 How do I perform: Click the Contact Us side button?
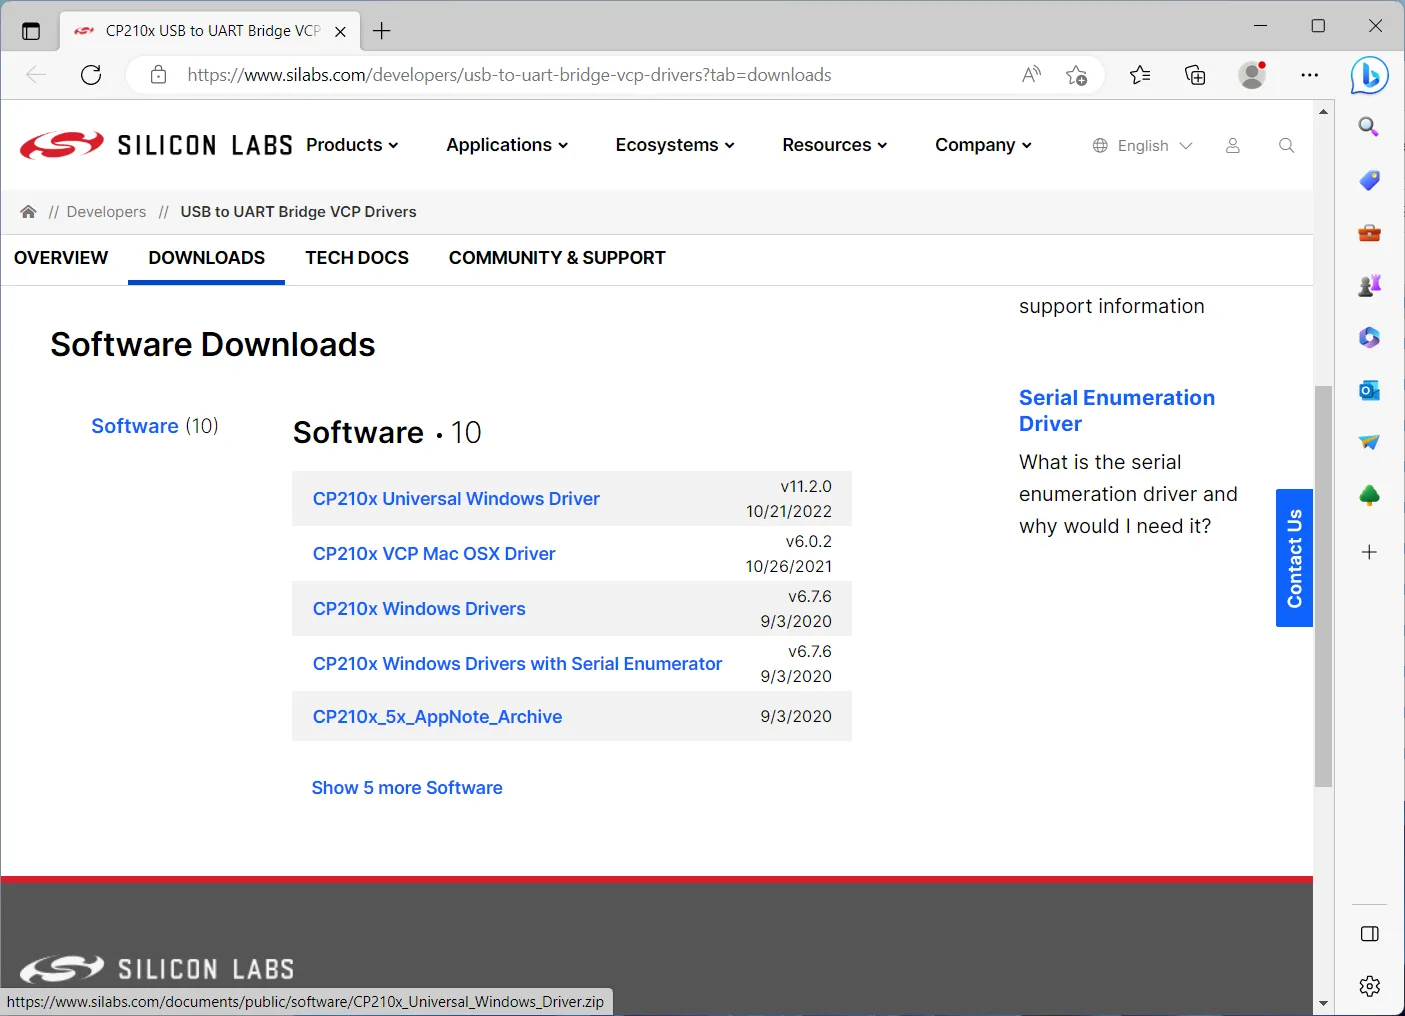(1294, 558)
